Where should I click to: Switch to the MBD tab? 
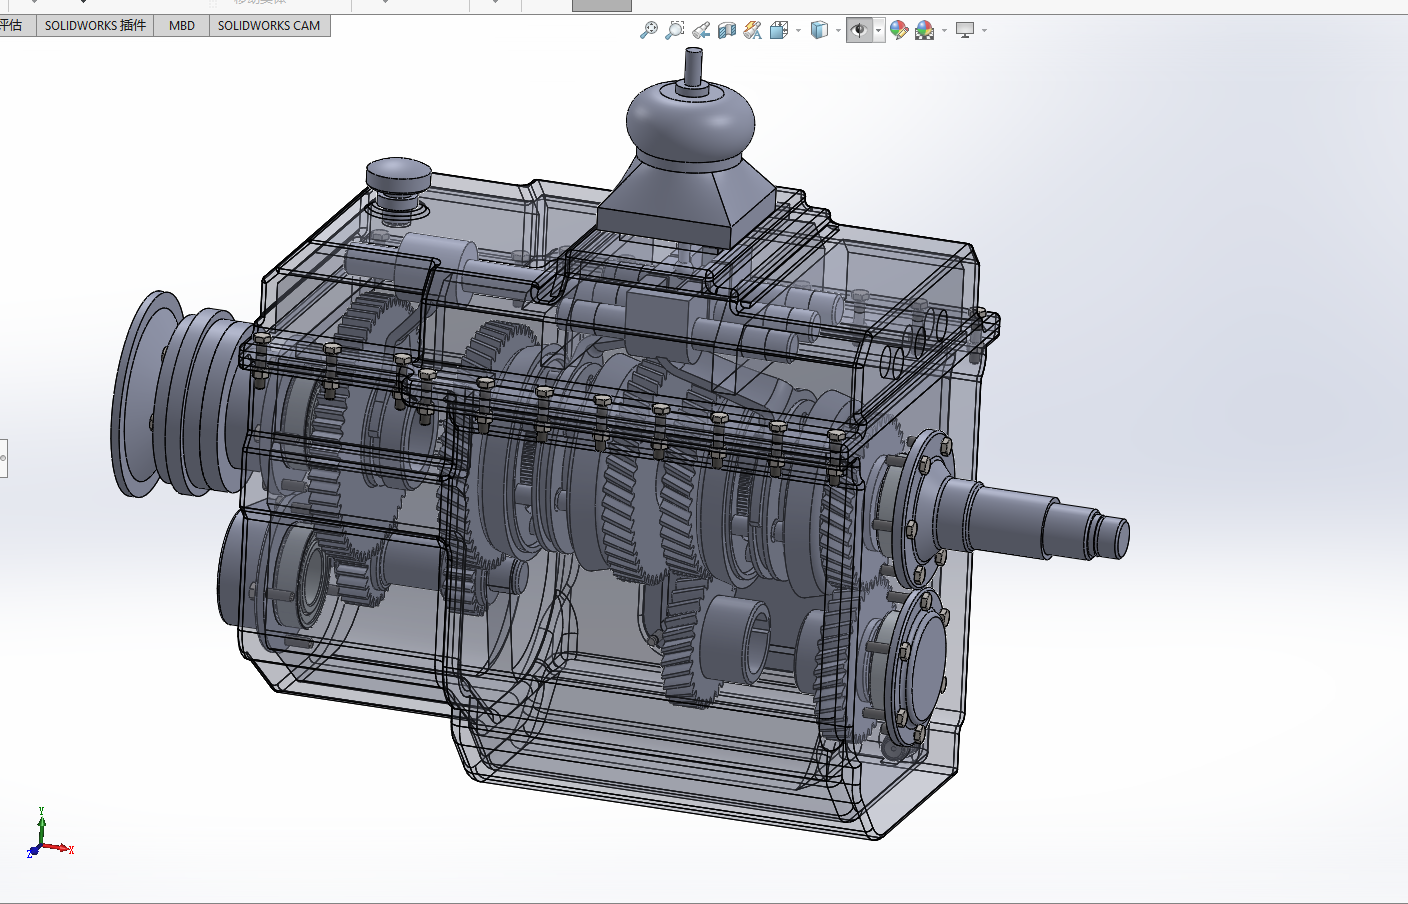(182, 25)
